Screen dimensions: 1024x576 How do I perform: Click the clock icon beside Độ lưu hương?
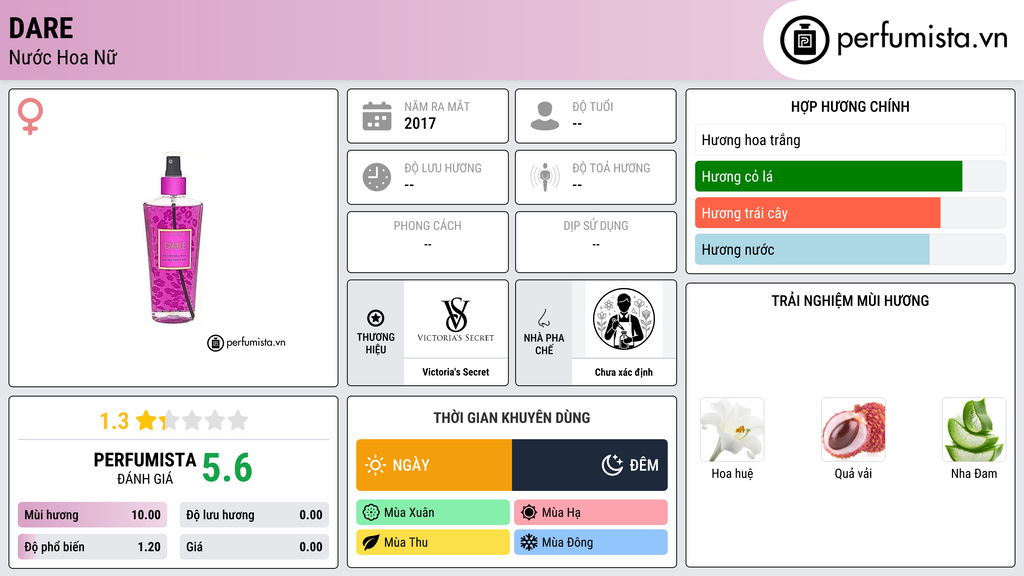coord(377,177)
